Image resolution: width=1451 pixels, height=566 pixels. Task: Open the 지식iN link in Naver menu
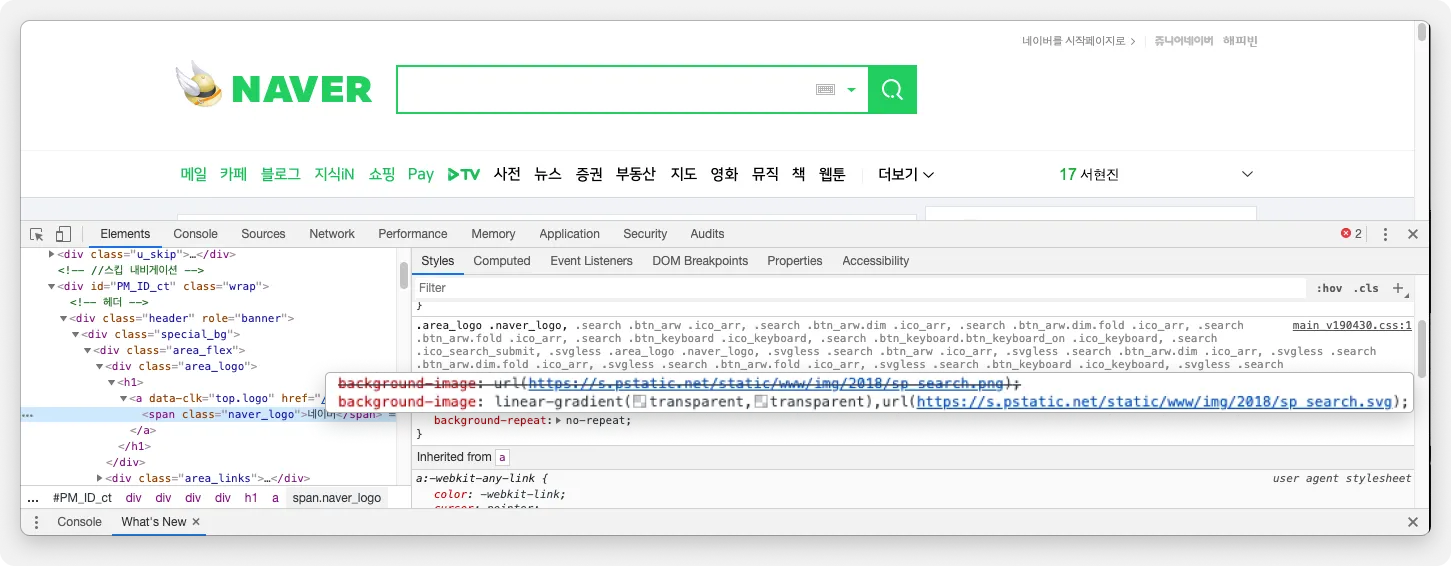(335, 174)
